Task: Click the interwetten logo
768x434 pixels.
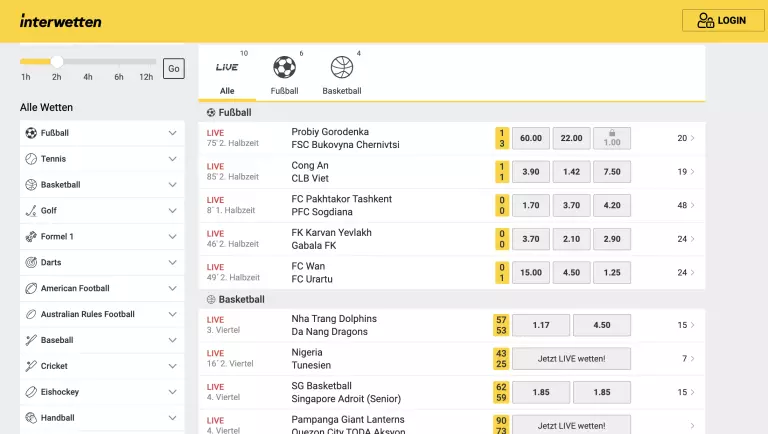Action: point(61,21)
